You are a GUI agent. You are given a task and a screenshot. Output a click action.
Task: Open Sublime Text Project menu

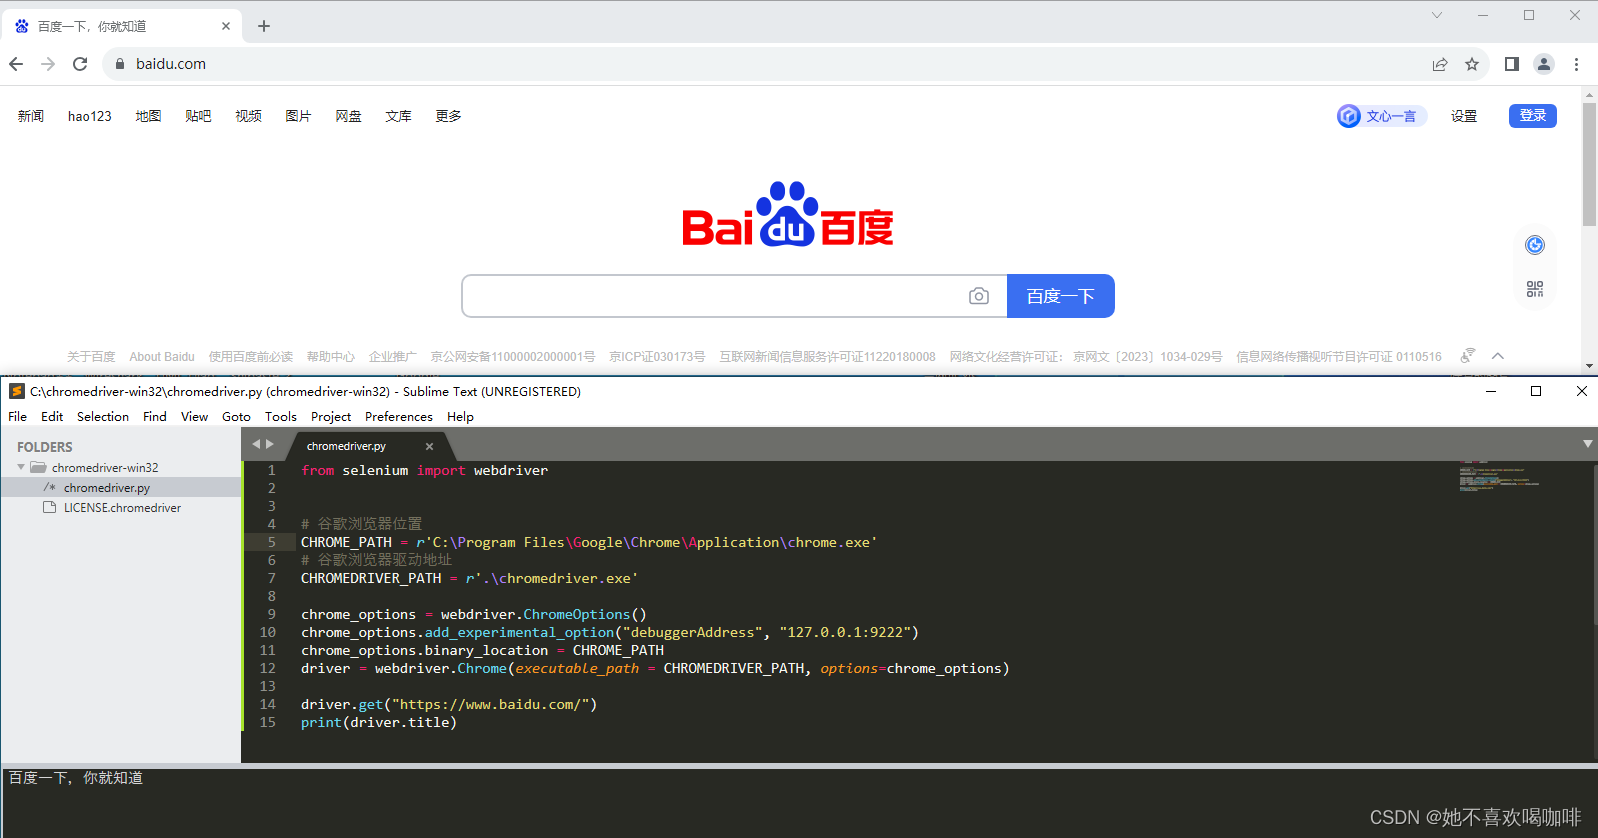pyautogui.click(x=331, y=417)
